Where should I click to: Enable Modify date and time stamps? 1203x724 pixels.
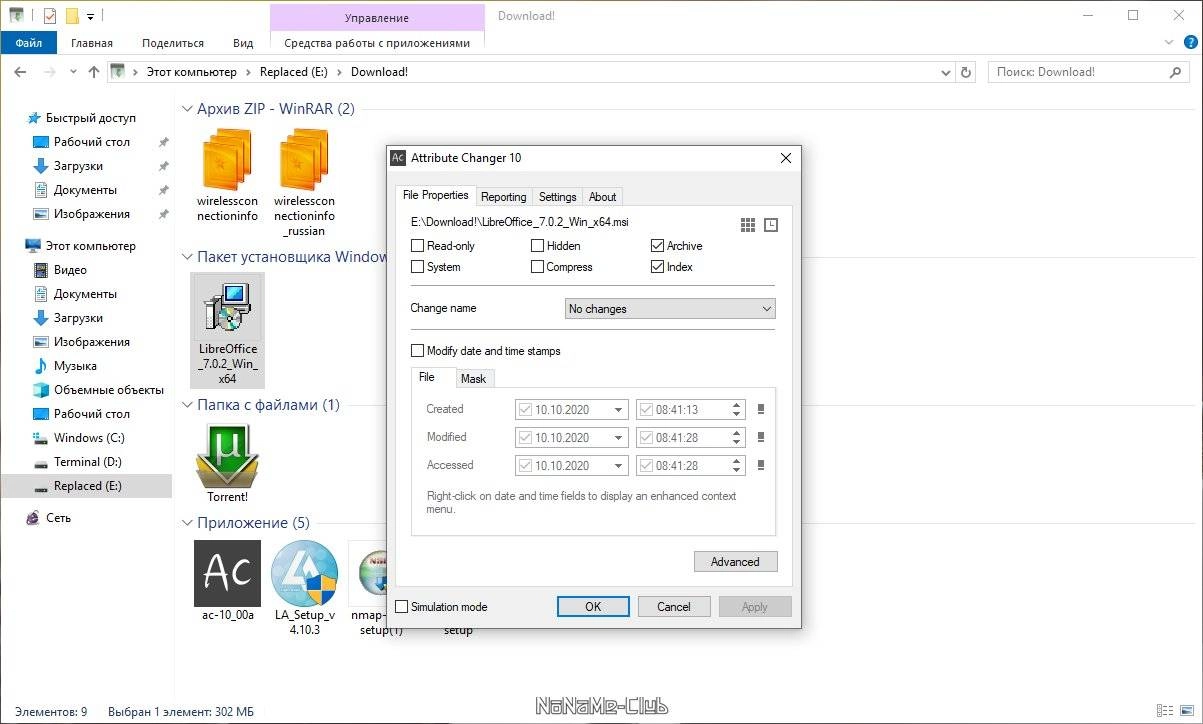(x=418, y=351)
